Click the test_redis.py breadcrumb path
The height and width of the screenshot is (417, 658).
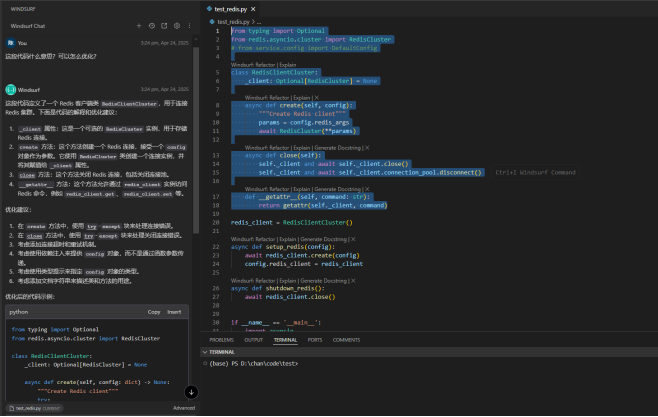click(x=233, y=20)
